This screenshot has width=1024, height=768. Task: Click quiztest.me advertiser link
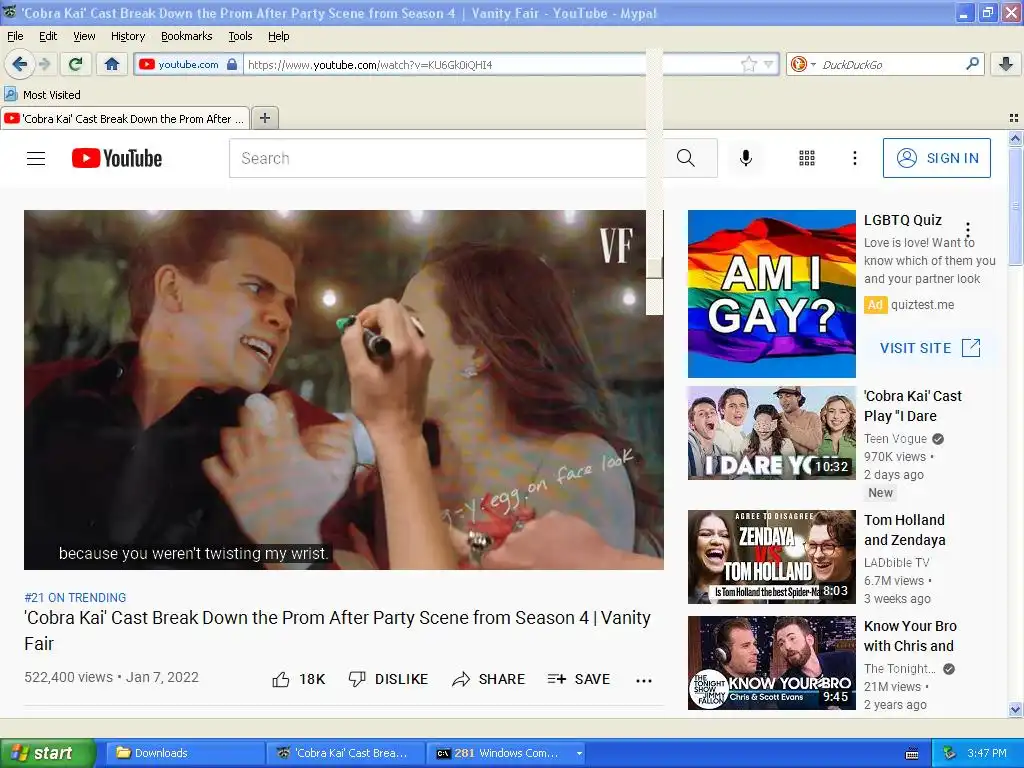tap(922, 305)
